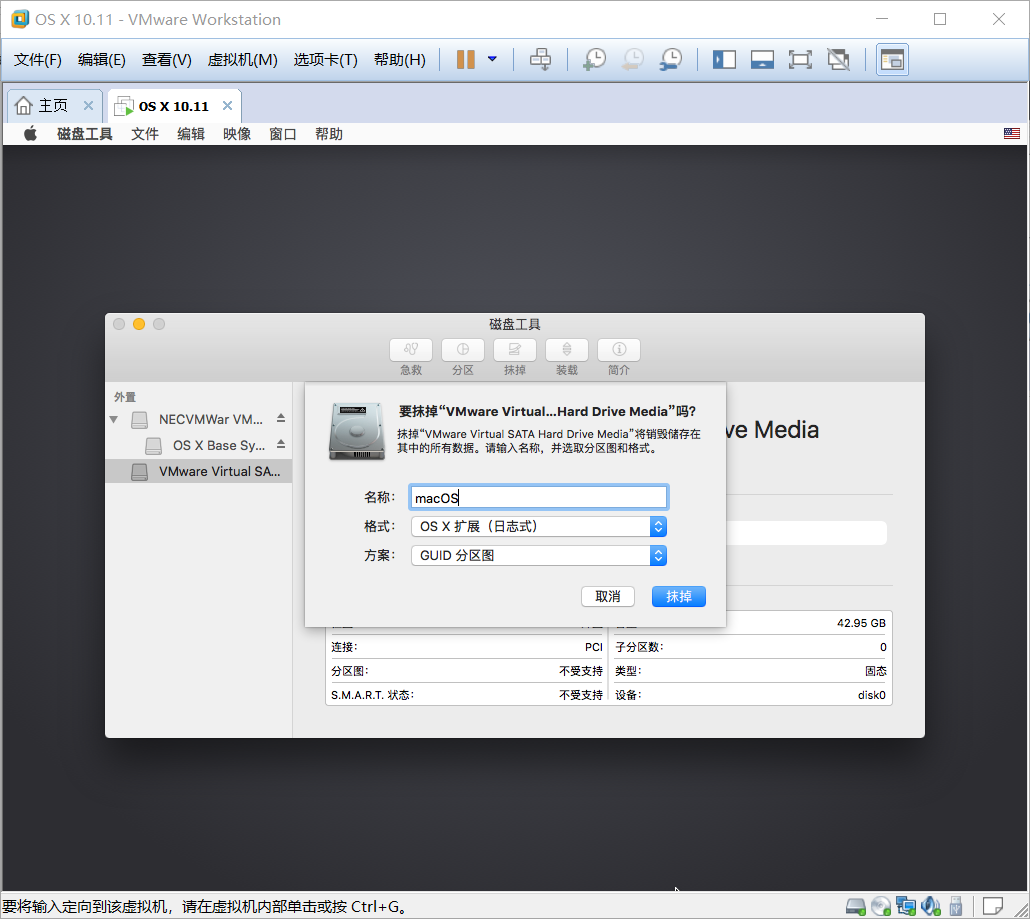Eject the OS X Base System volume
This screenshot has width=1030, height=919.
click(280, 445)
